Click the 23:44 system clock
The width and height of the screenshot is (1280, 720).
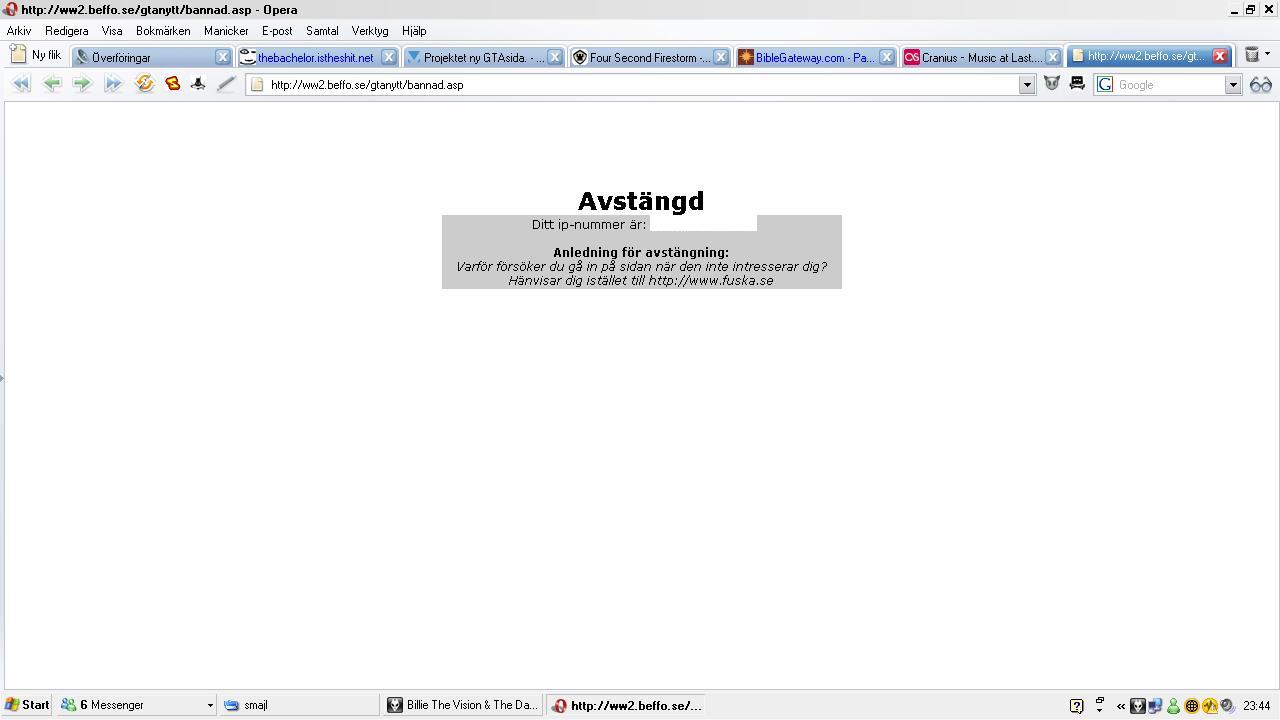1257,706
